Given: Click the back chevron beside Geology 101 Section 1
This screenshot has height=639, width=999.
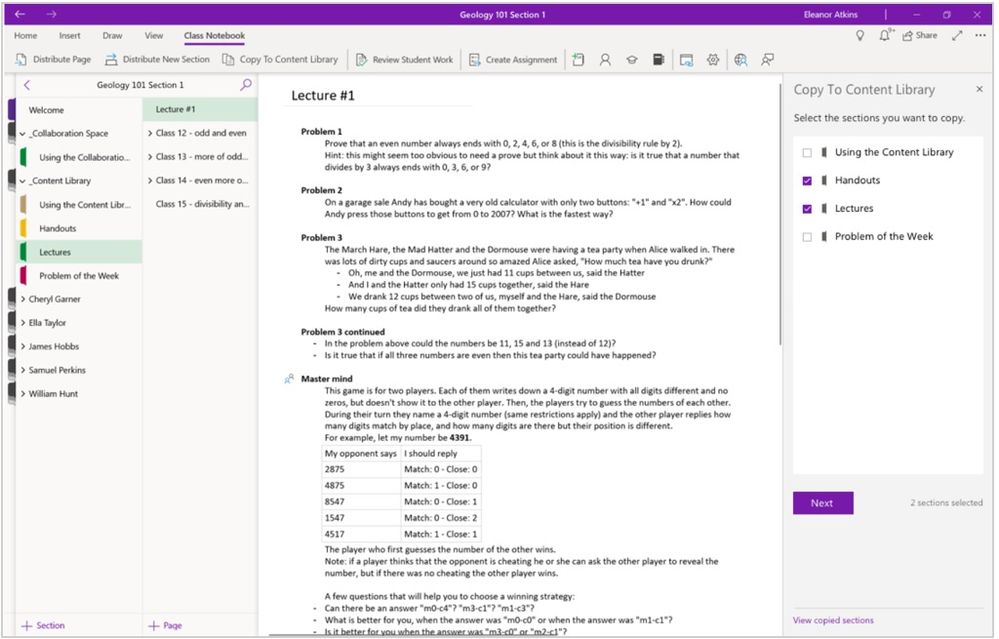Looking at the screenshot, I should pos(27,85).
